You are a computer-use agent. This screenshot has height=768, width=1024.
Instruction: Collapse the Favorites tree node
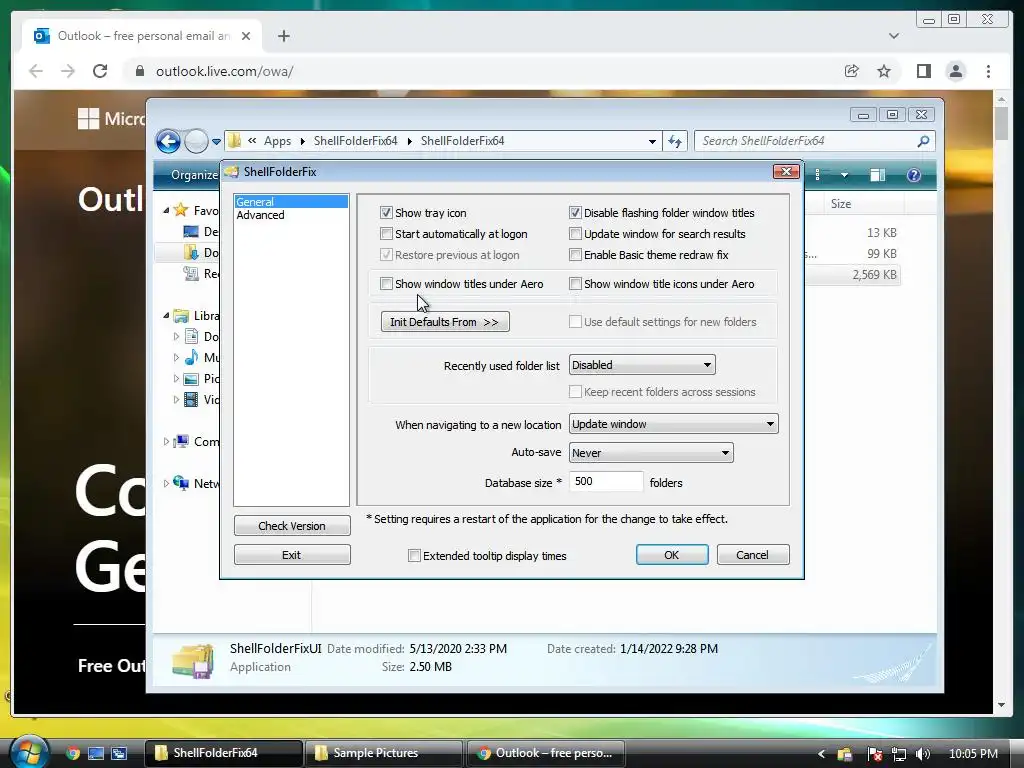166,210
